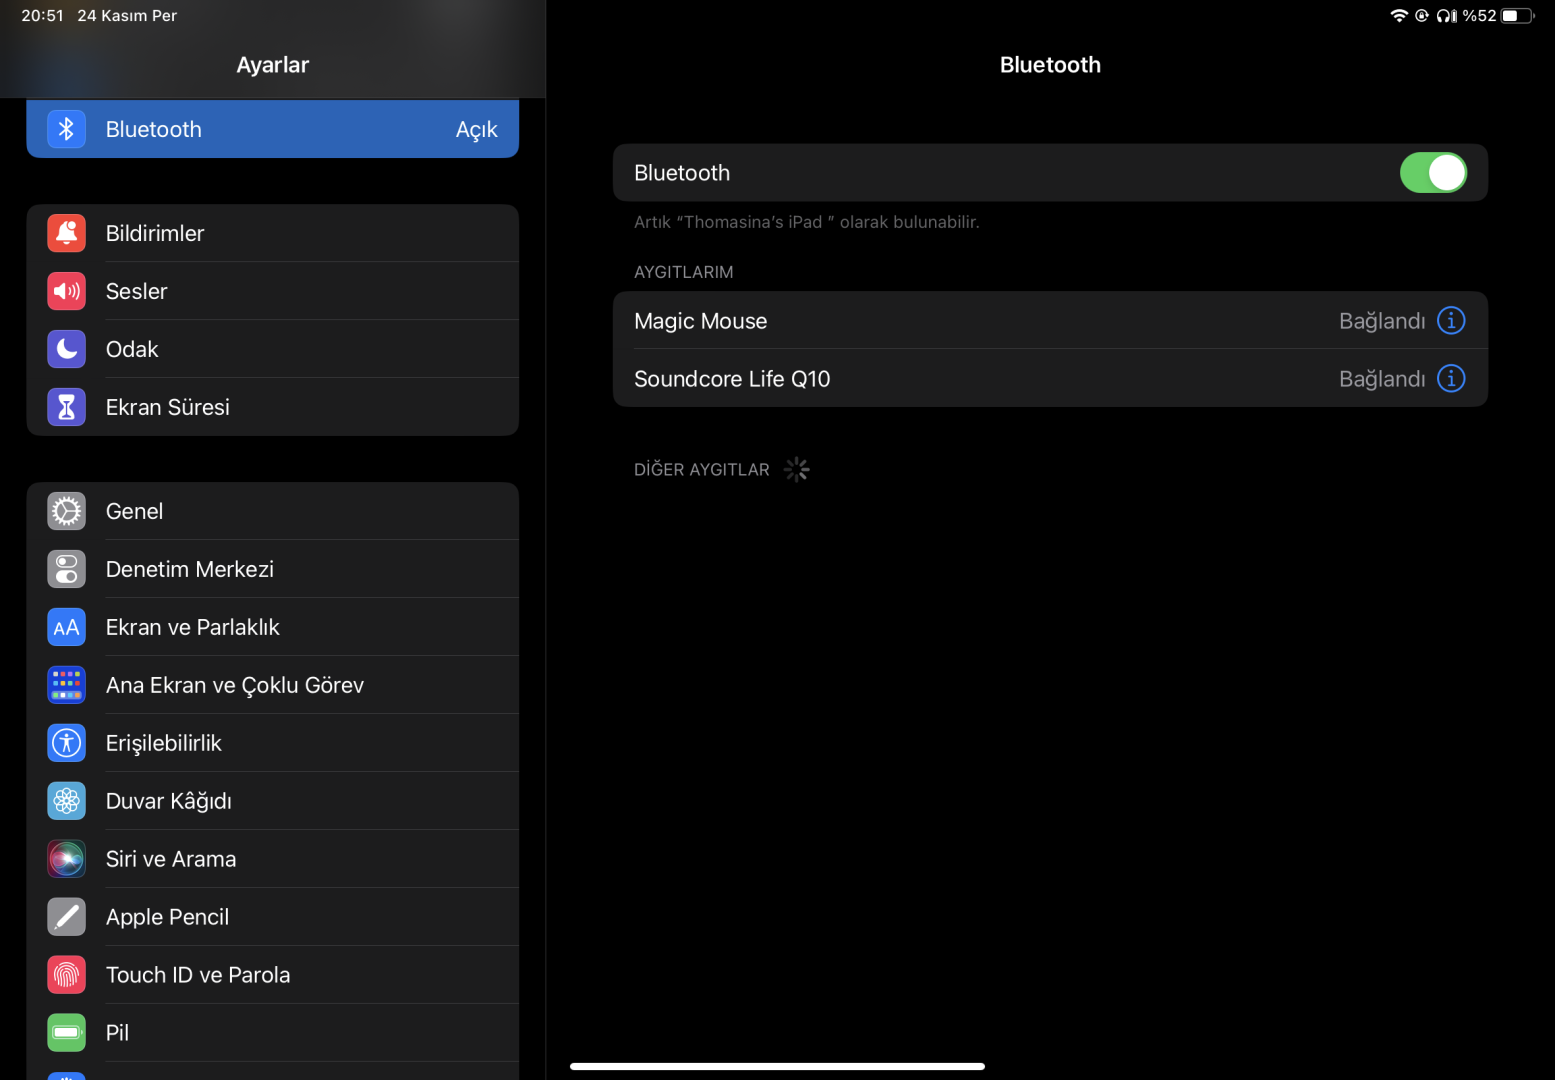
Task: Click the Odak moon icon
Action: [x=67, y=349]
